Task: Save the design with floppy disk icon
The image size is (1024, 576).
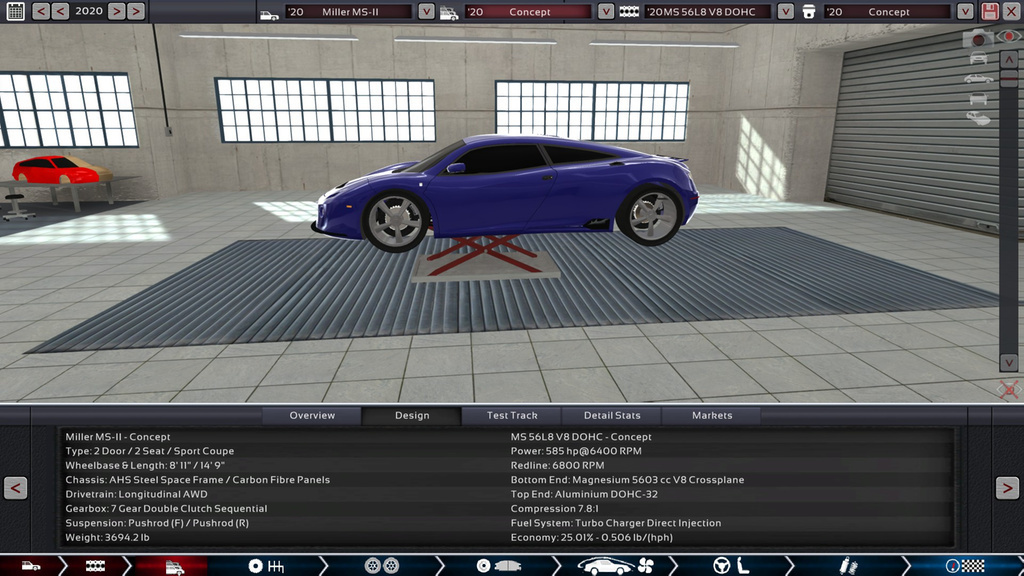Action: tap(990, 11)
